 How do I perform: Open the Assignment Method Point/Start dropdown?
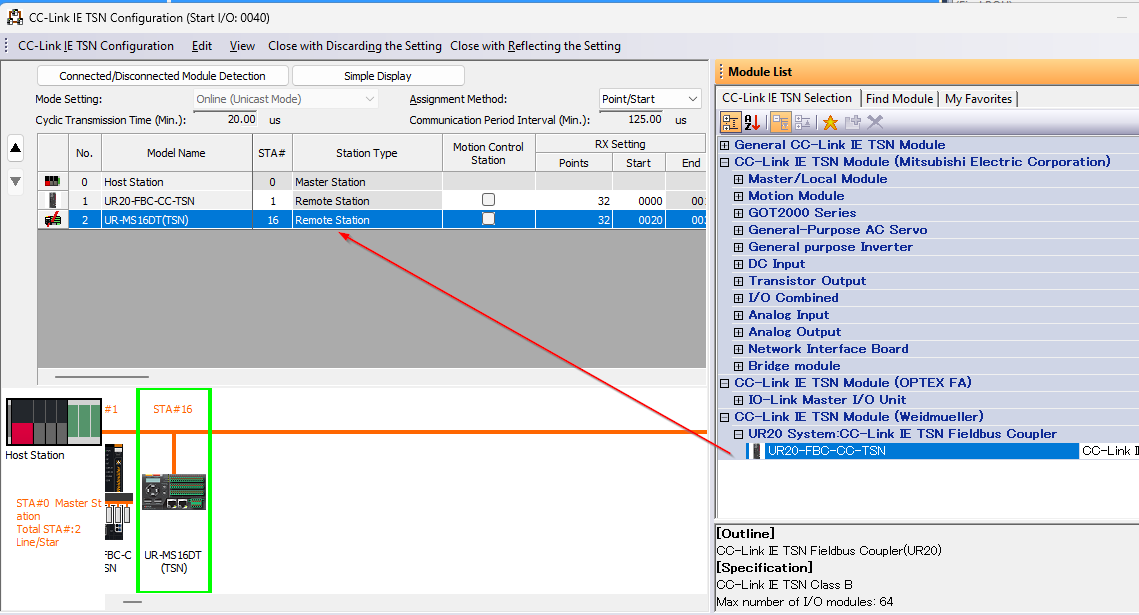[650, 99]
